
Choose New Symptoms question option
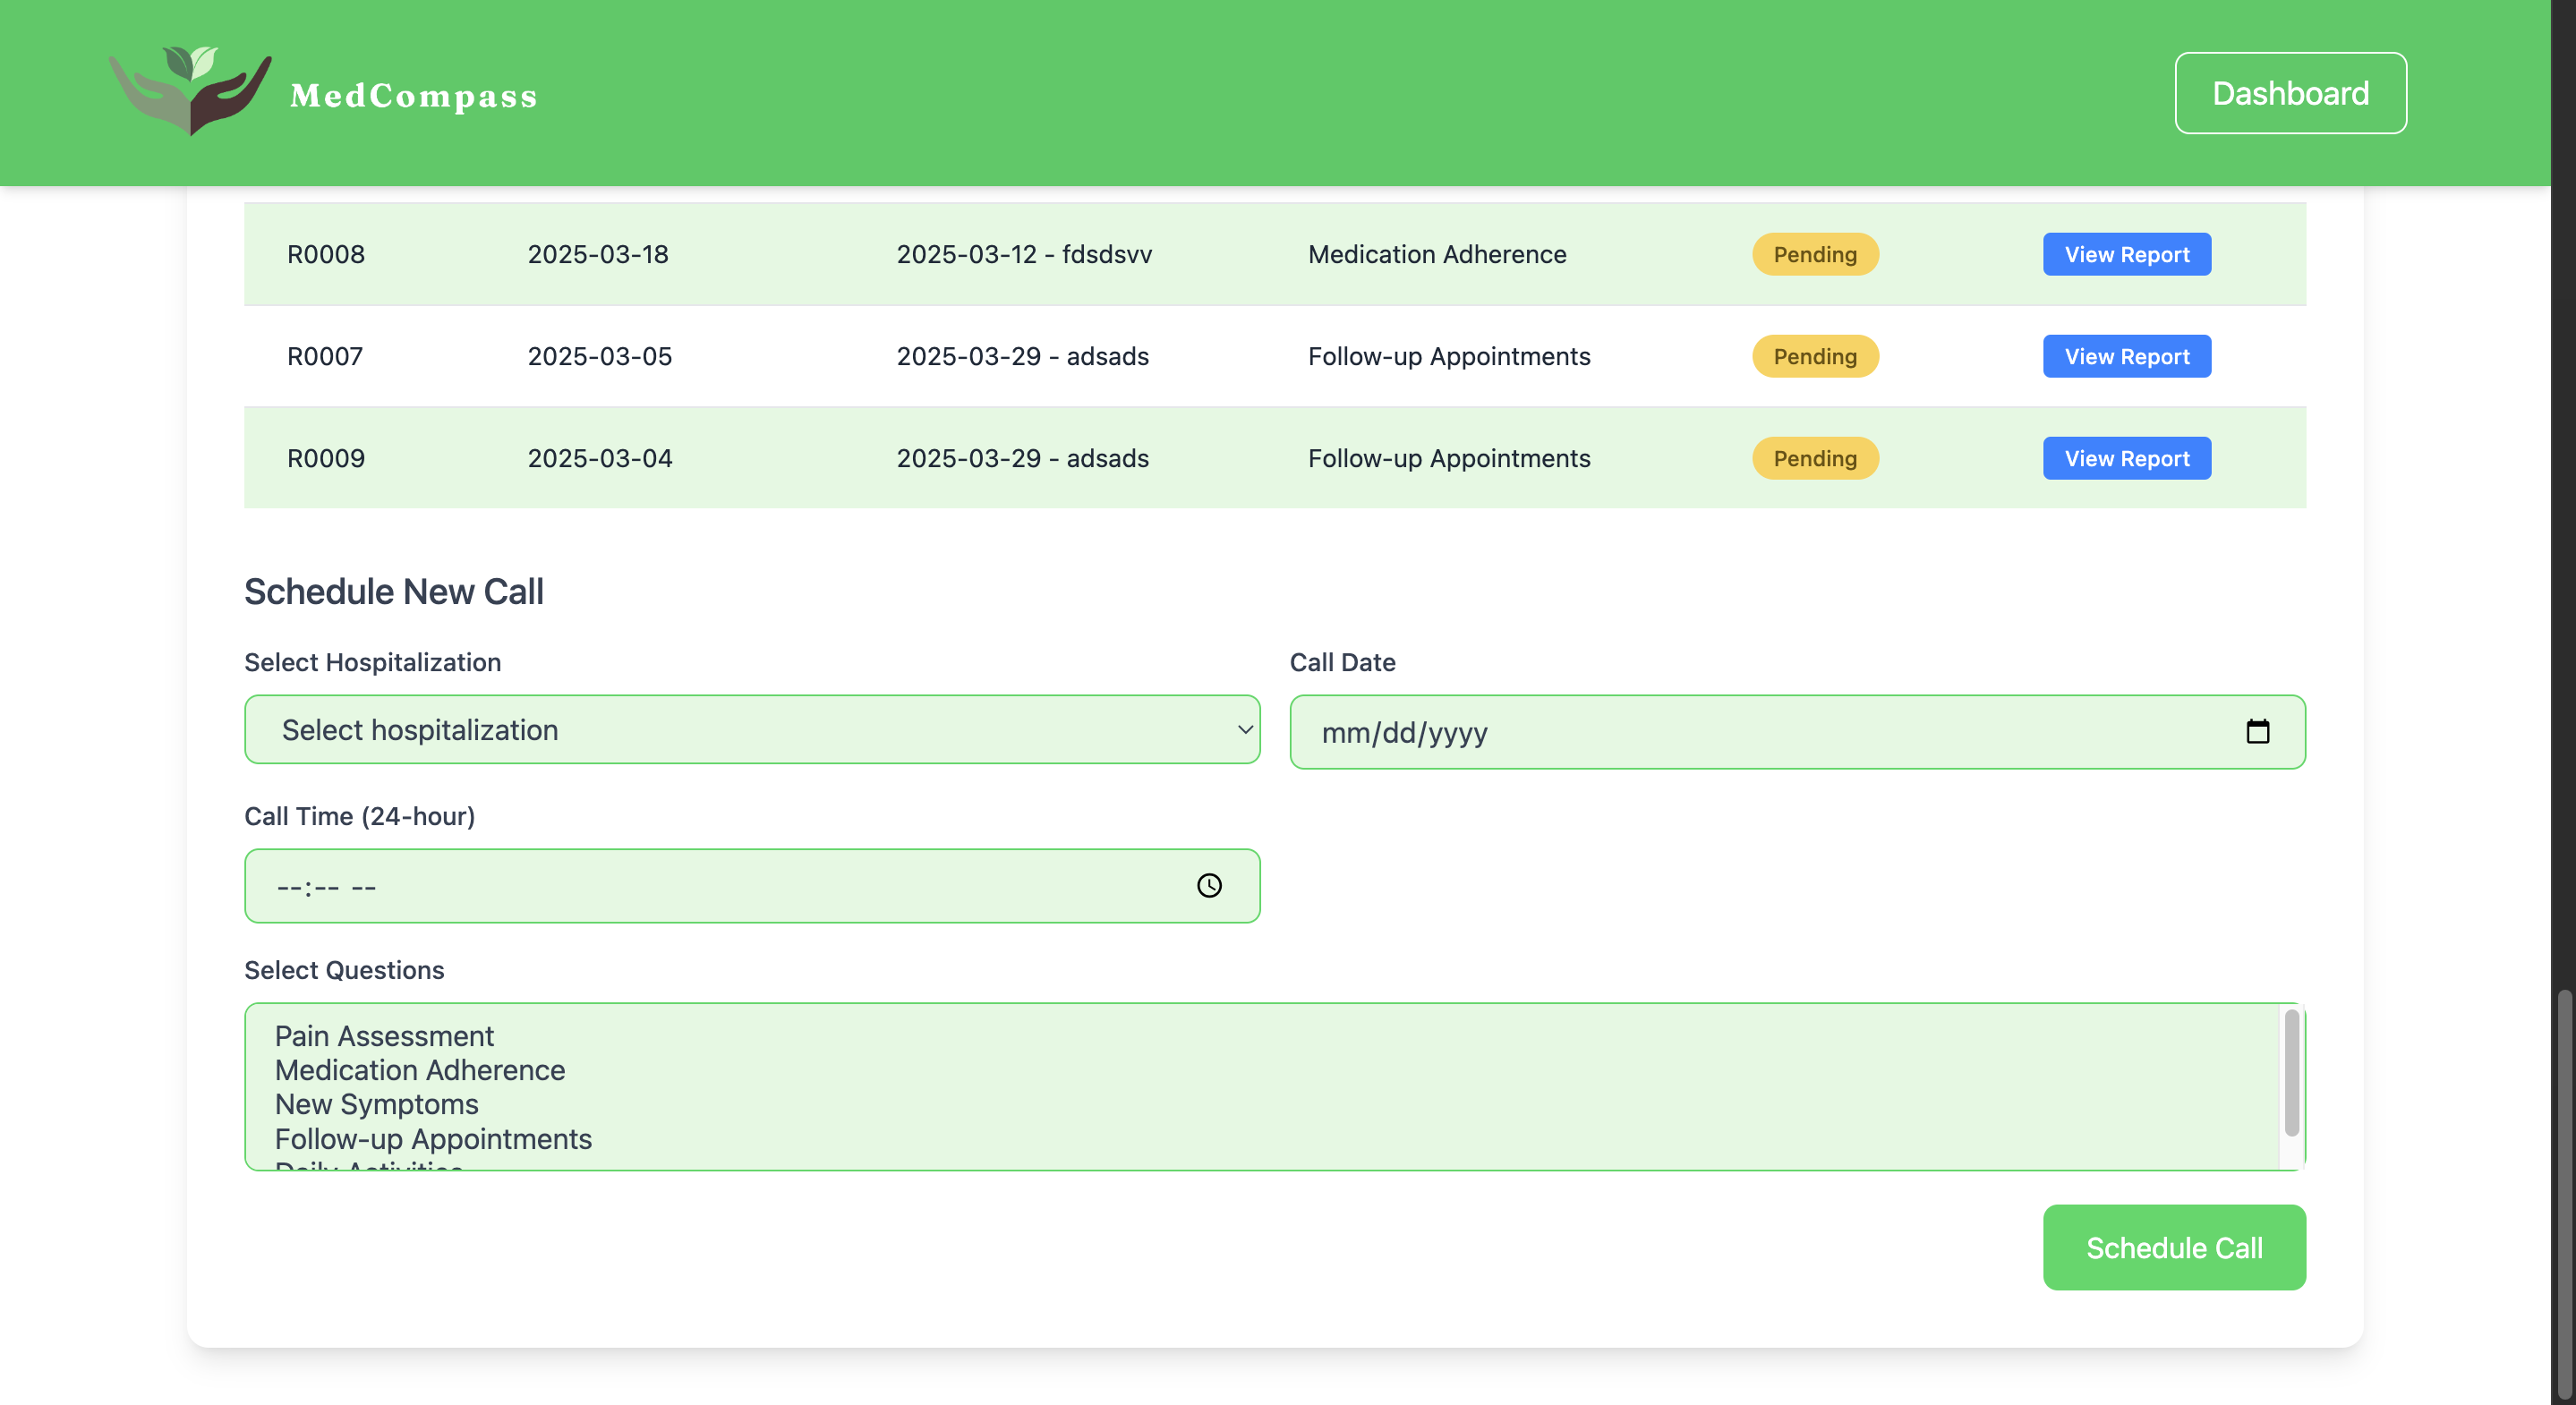click(376, 1104)
